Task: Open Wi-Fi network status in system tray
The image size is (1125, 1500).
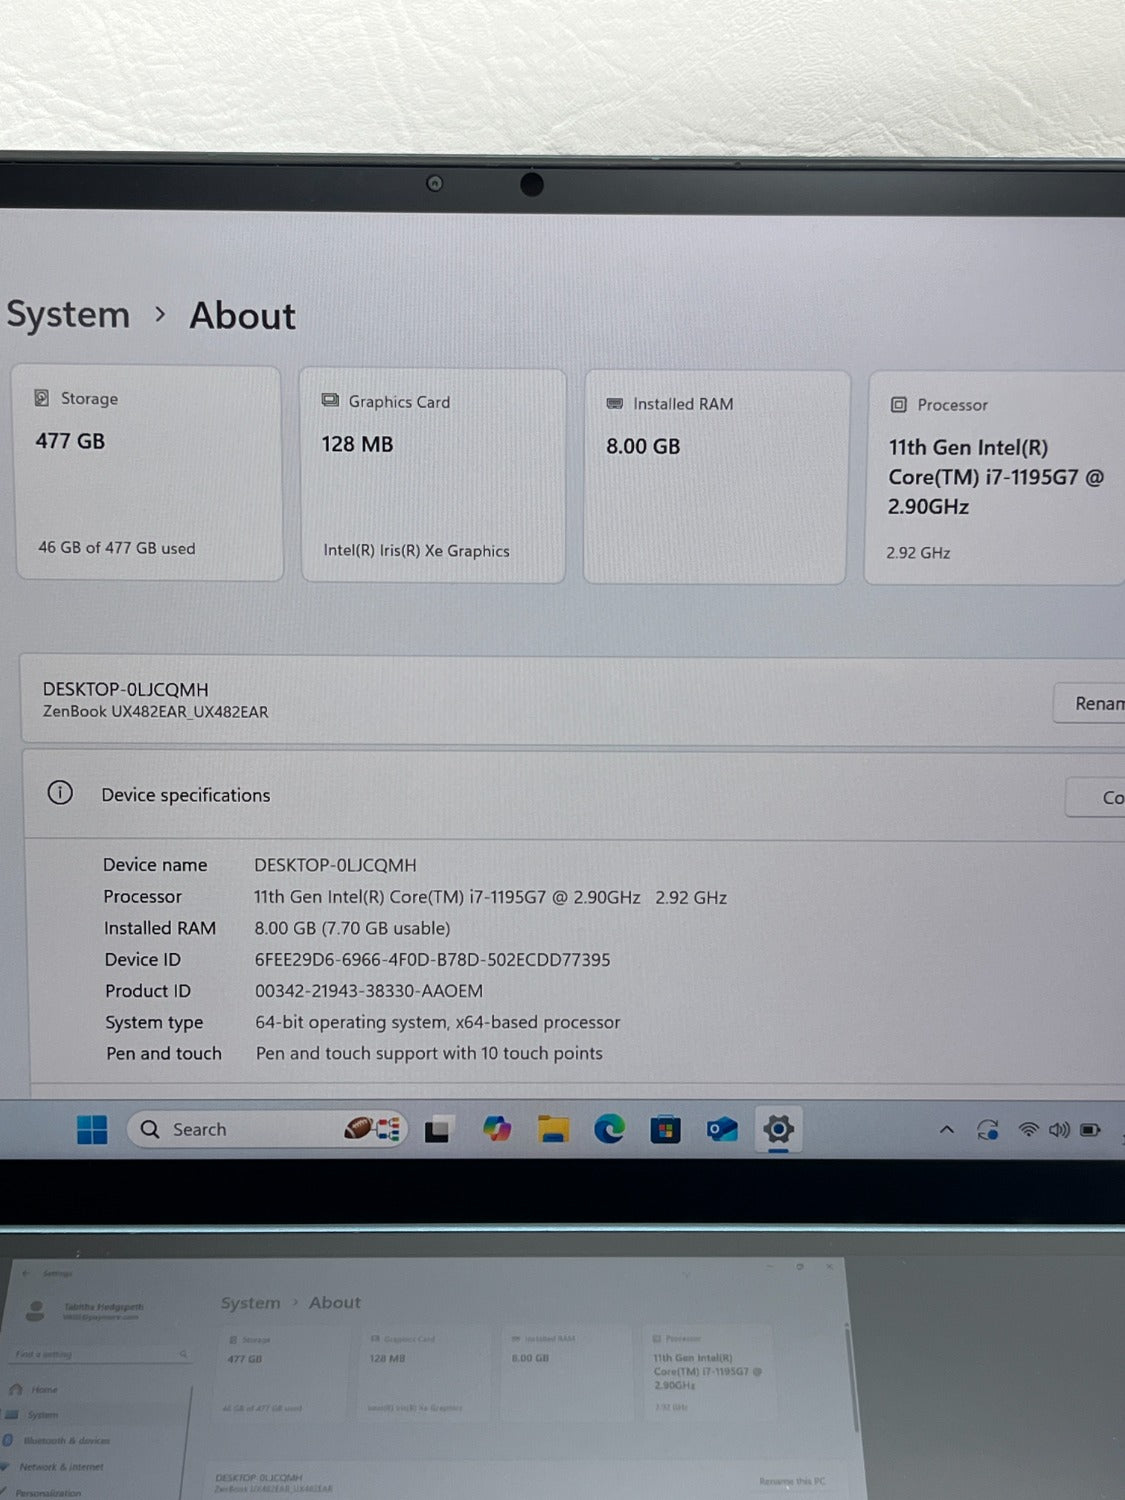Action: click(1028, 1130)
